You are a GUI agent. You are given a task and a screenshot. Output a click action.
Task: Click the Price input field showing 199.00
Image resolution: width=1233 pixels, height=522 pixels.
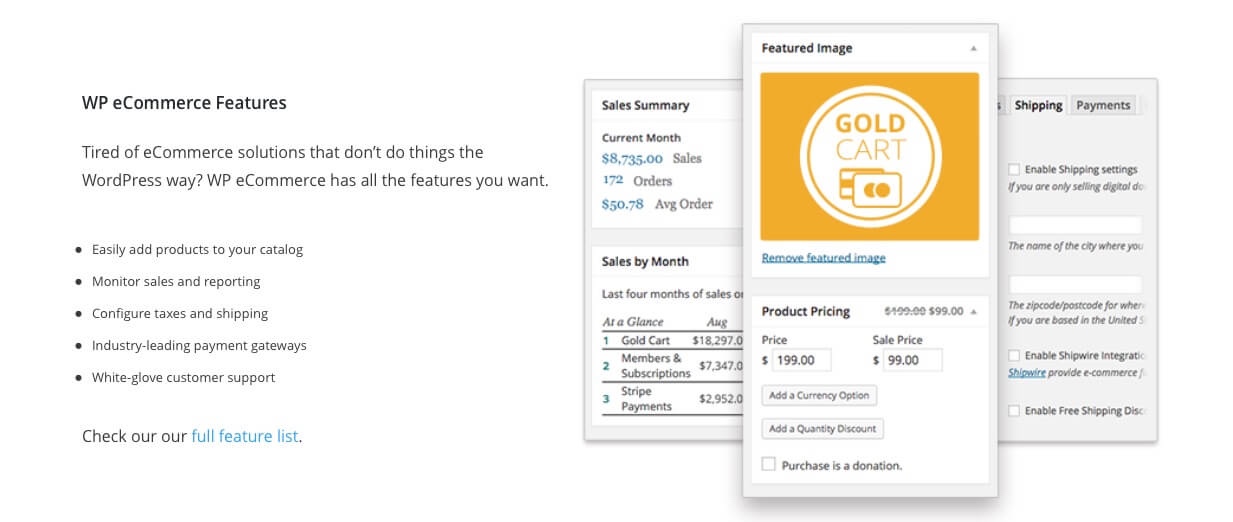click(801, 360)
